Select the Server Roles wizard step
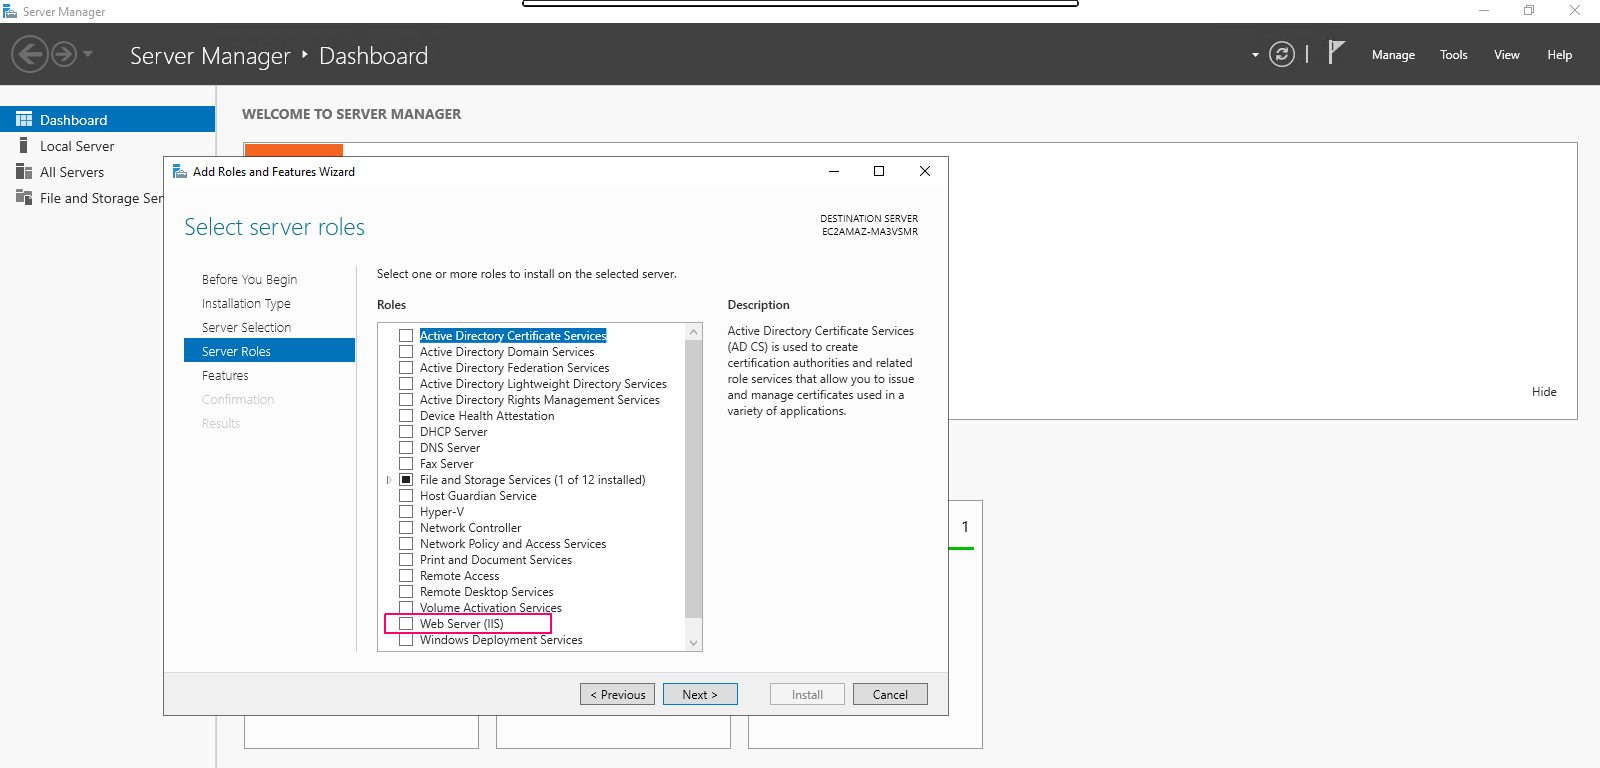 pos(269,351)
